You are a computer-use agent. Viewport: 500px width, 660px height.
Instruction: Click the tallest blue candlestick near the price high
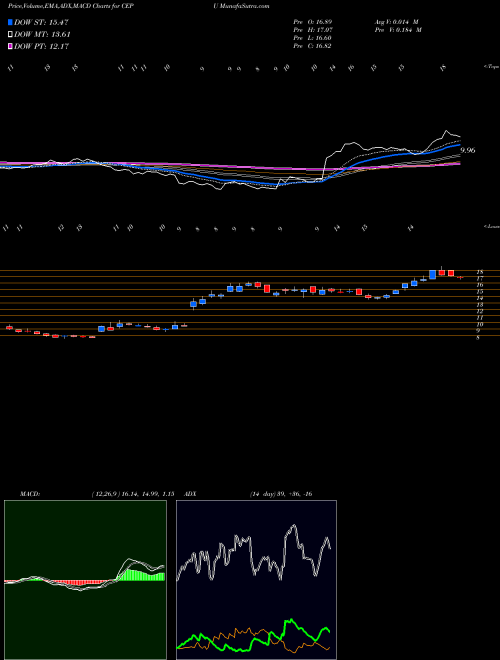tap(432, 274)
